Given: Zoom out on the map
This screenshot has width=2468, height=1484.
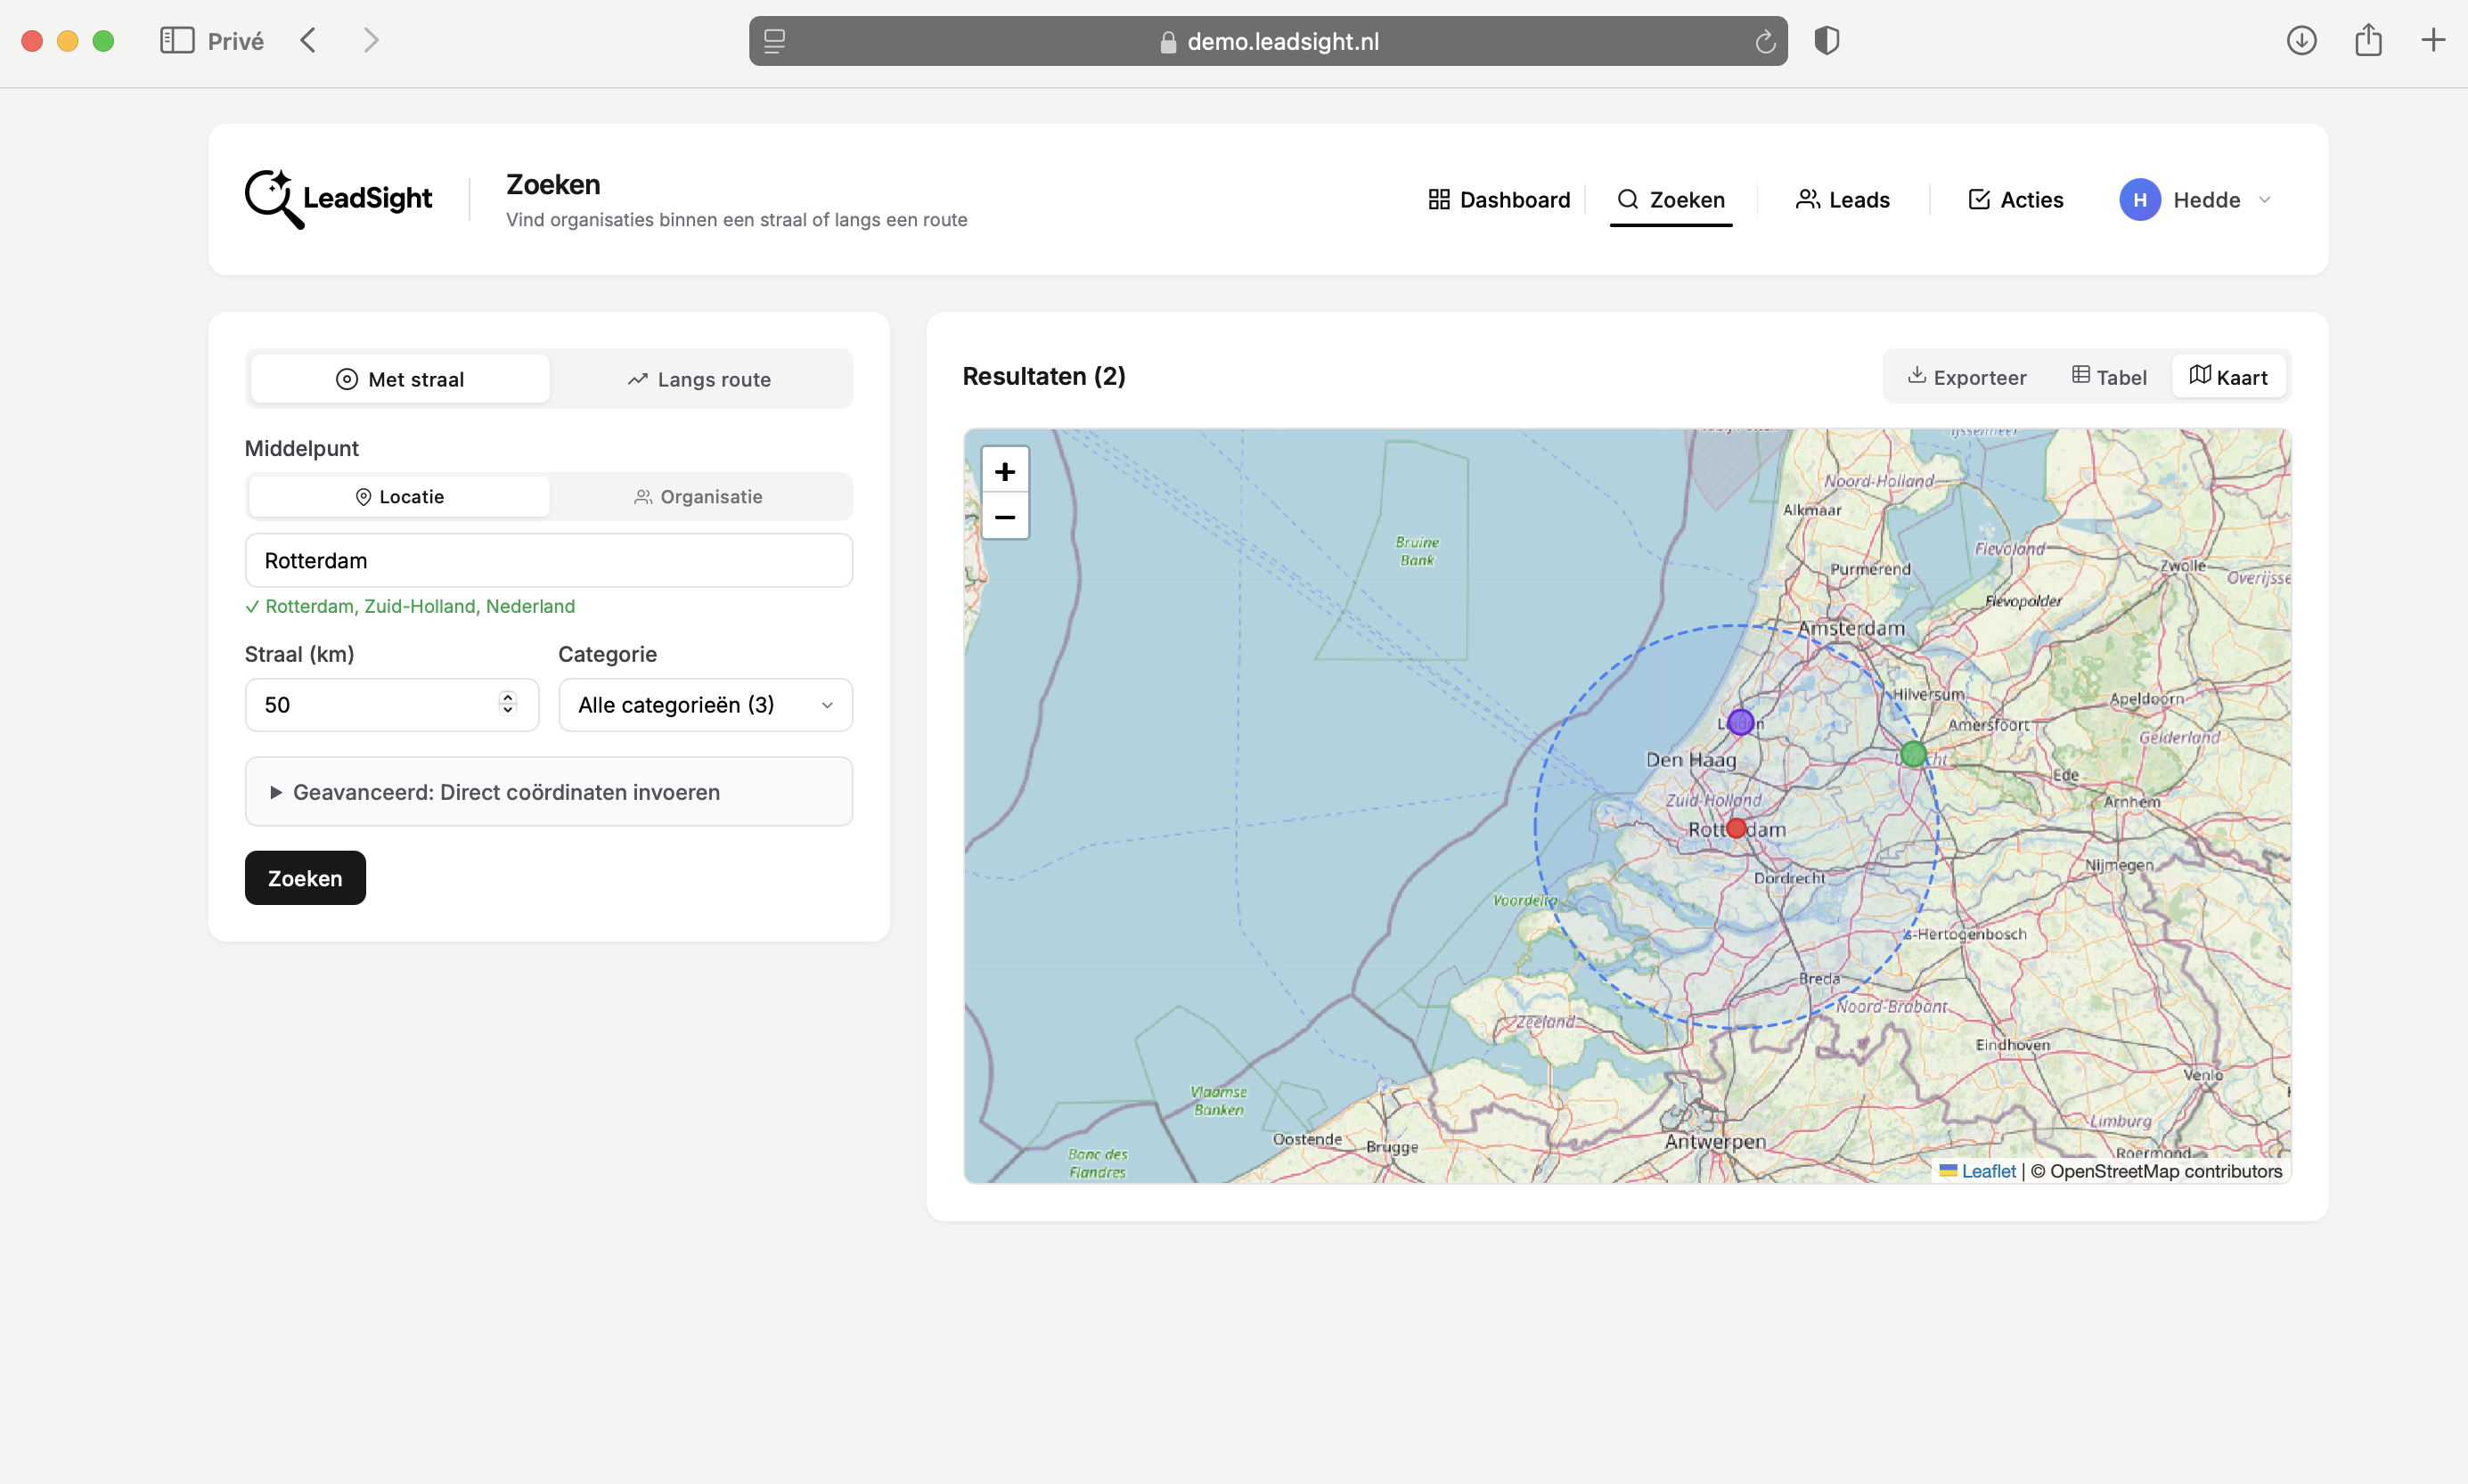Looking at the screenshot, I should pyautogui.click(x=1004, y=517).
